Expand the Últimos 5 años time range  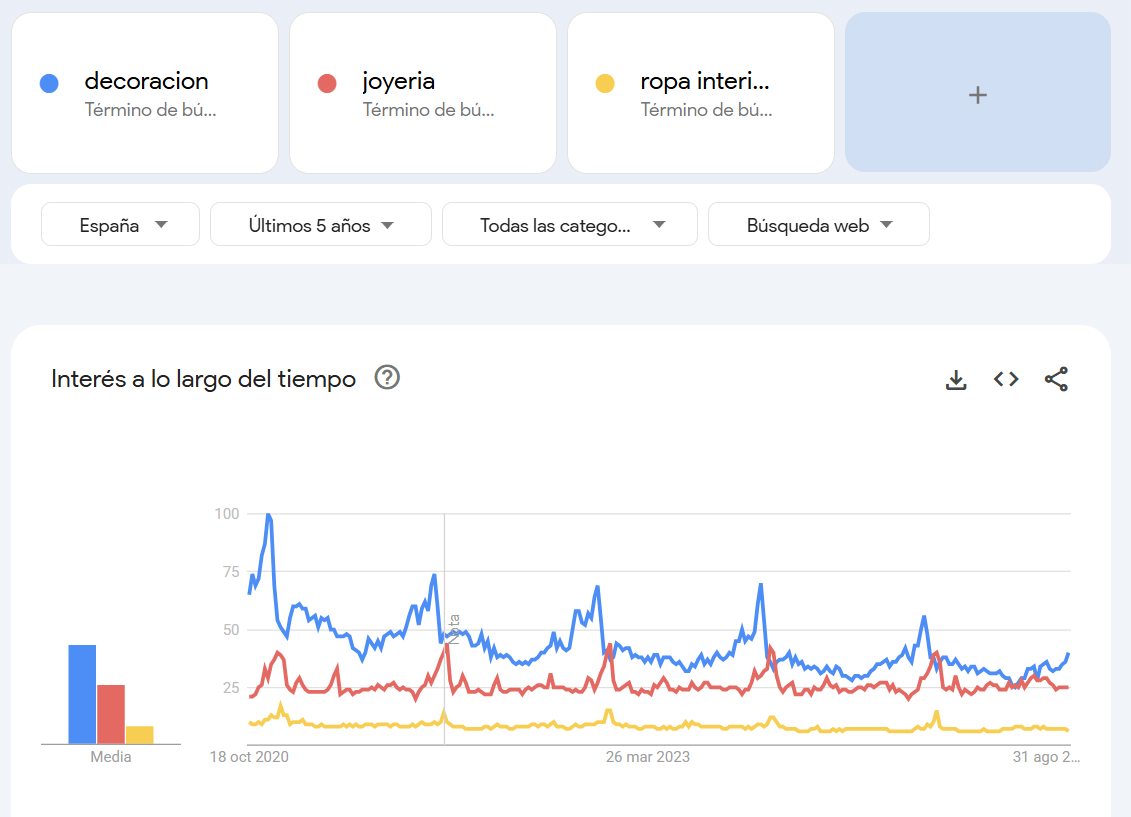point(320,225)
